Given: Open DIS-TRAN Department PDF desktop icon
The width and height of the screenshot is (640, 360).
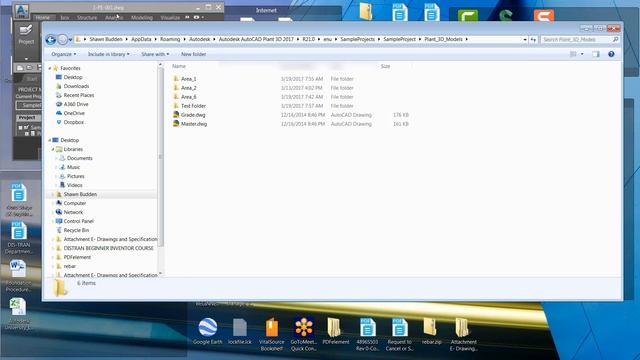Looking at the screenshot, I should click(18, 238).
